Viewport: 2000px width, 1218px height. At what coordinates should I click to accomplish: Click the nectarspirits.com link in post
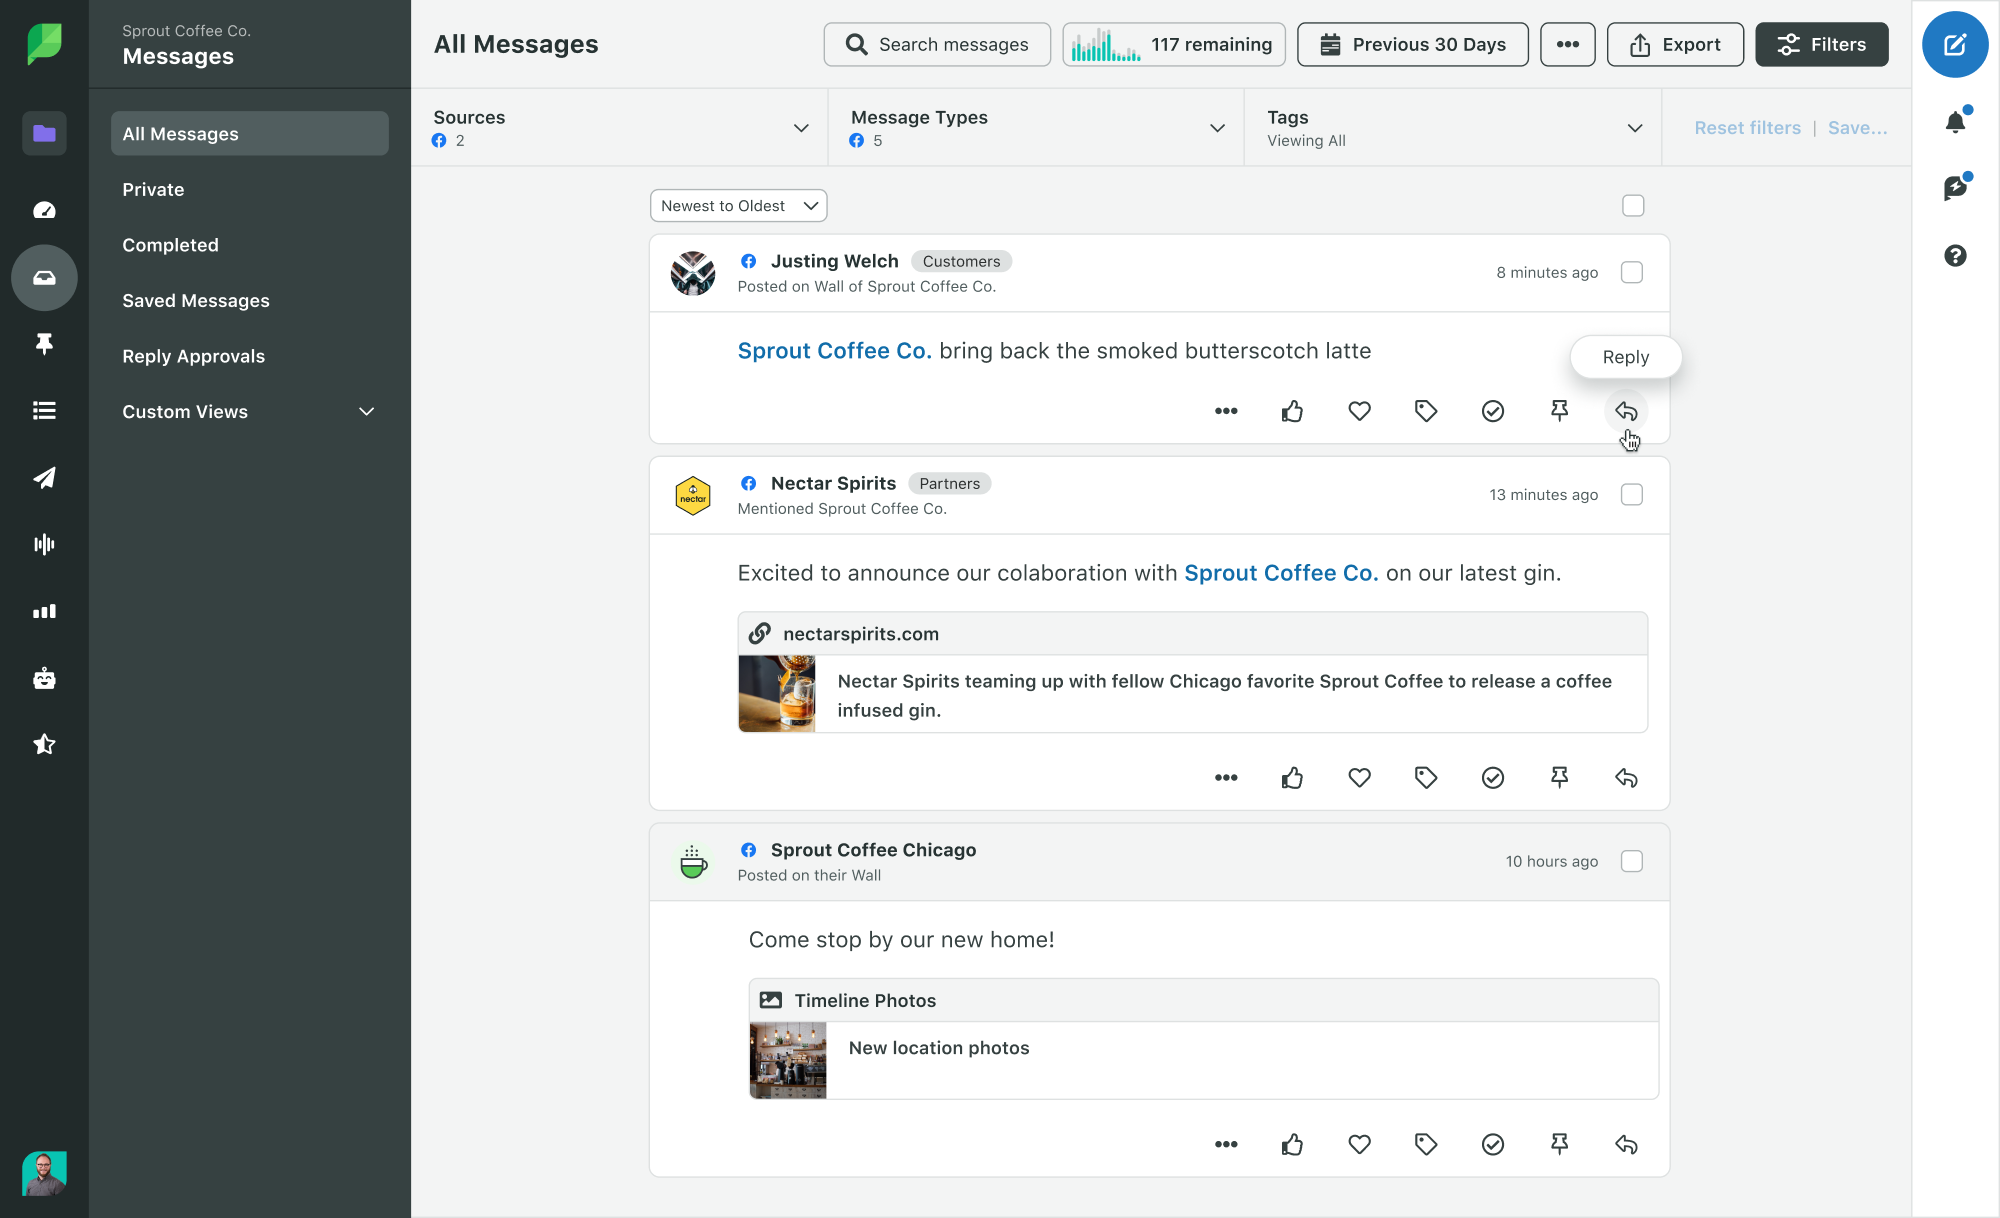point(859,633)
